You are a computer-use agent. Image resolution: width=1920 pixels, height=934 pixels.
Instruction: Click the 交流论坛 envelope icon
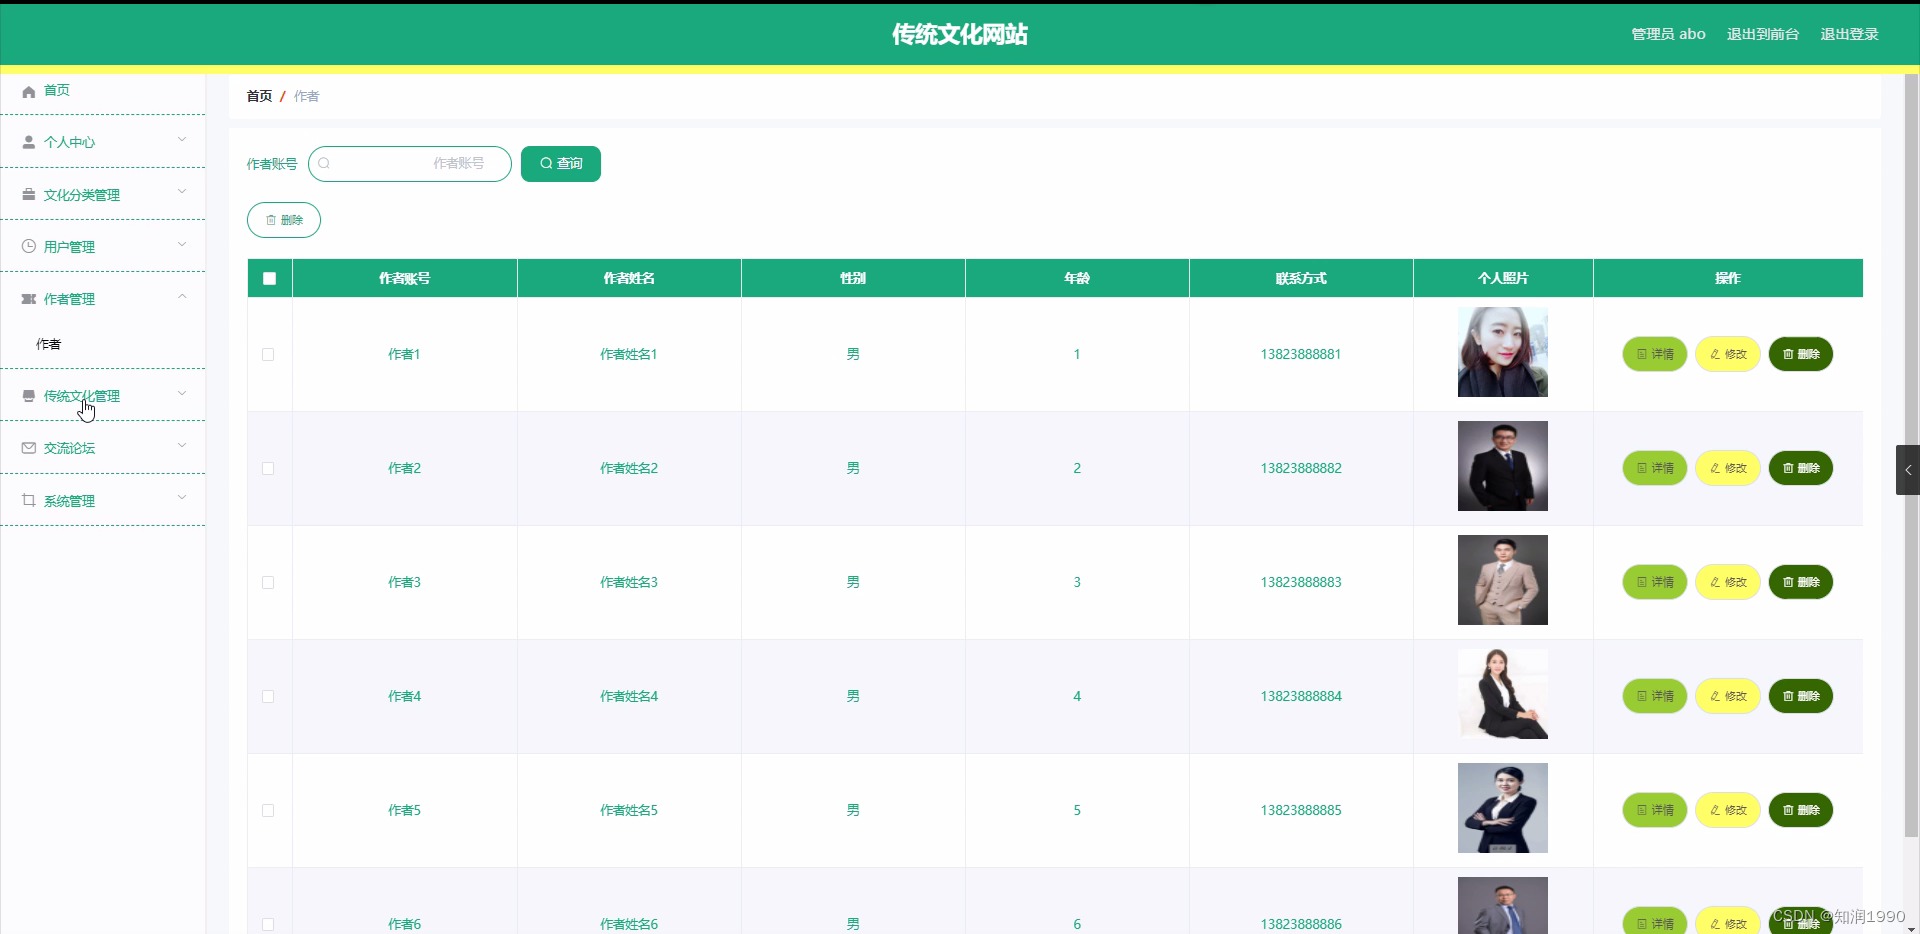pos(28,447)
